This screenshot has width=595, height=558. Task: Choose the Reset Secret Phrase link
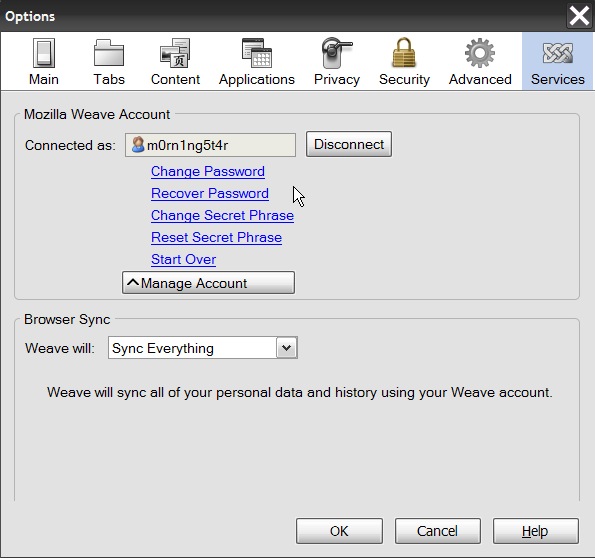(x=216, y=237)
